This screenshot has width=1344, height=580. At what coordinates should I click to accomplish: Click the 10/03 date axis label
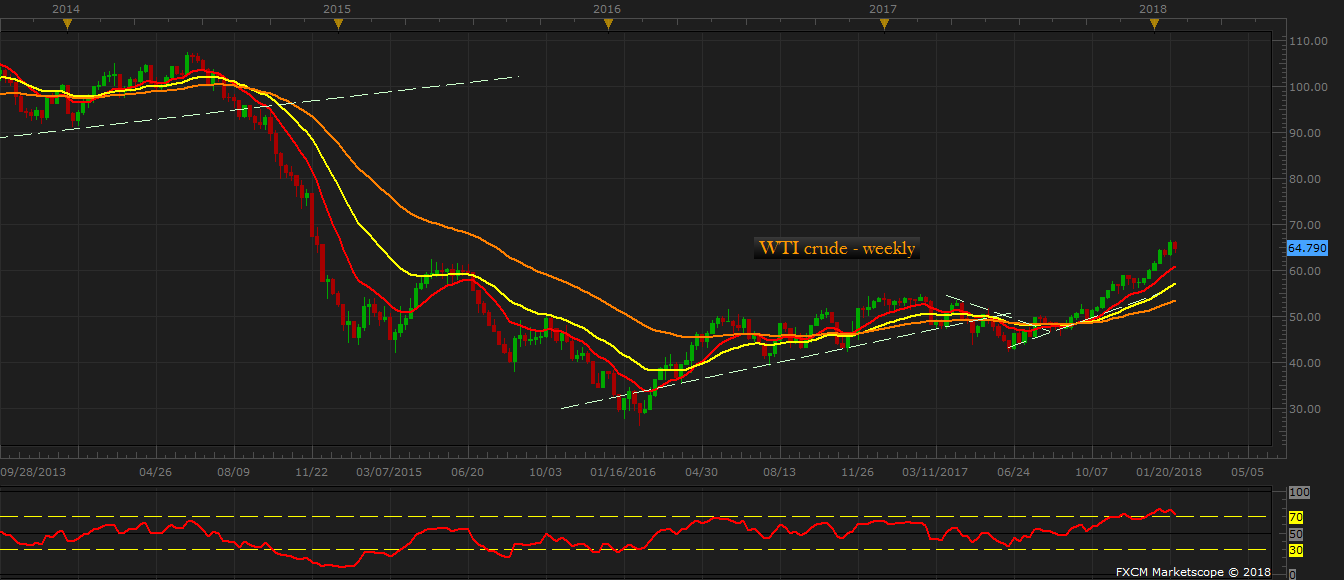546,471
